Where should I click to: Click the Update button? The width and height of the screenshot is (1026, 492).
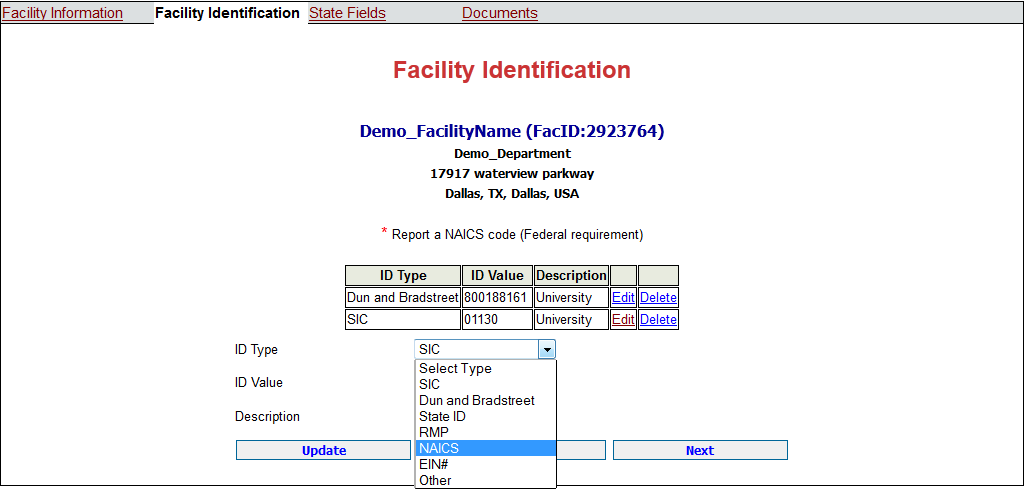pos(323,450)
